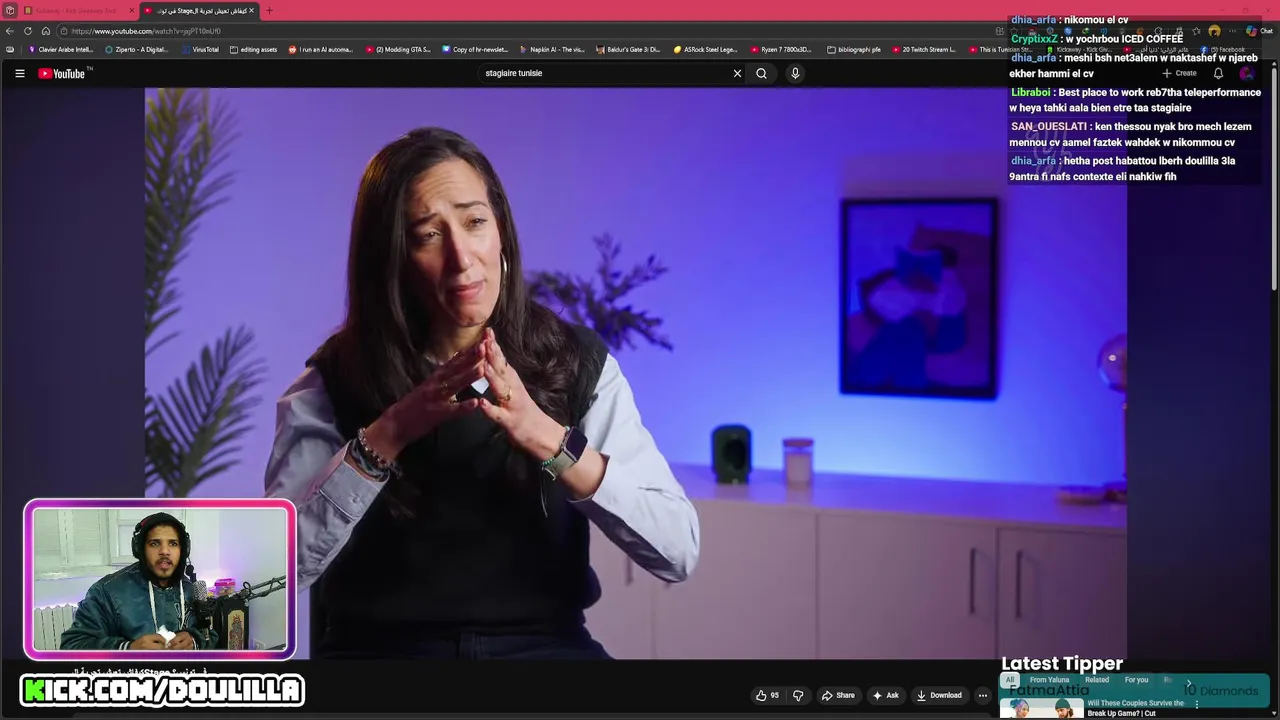1280x720 pixels.
Task: Open 'Will These Couples Survive' video thumbnail
Action: [x=1042, y=707]
